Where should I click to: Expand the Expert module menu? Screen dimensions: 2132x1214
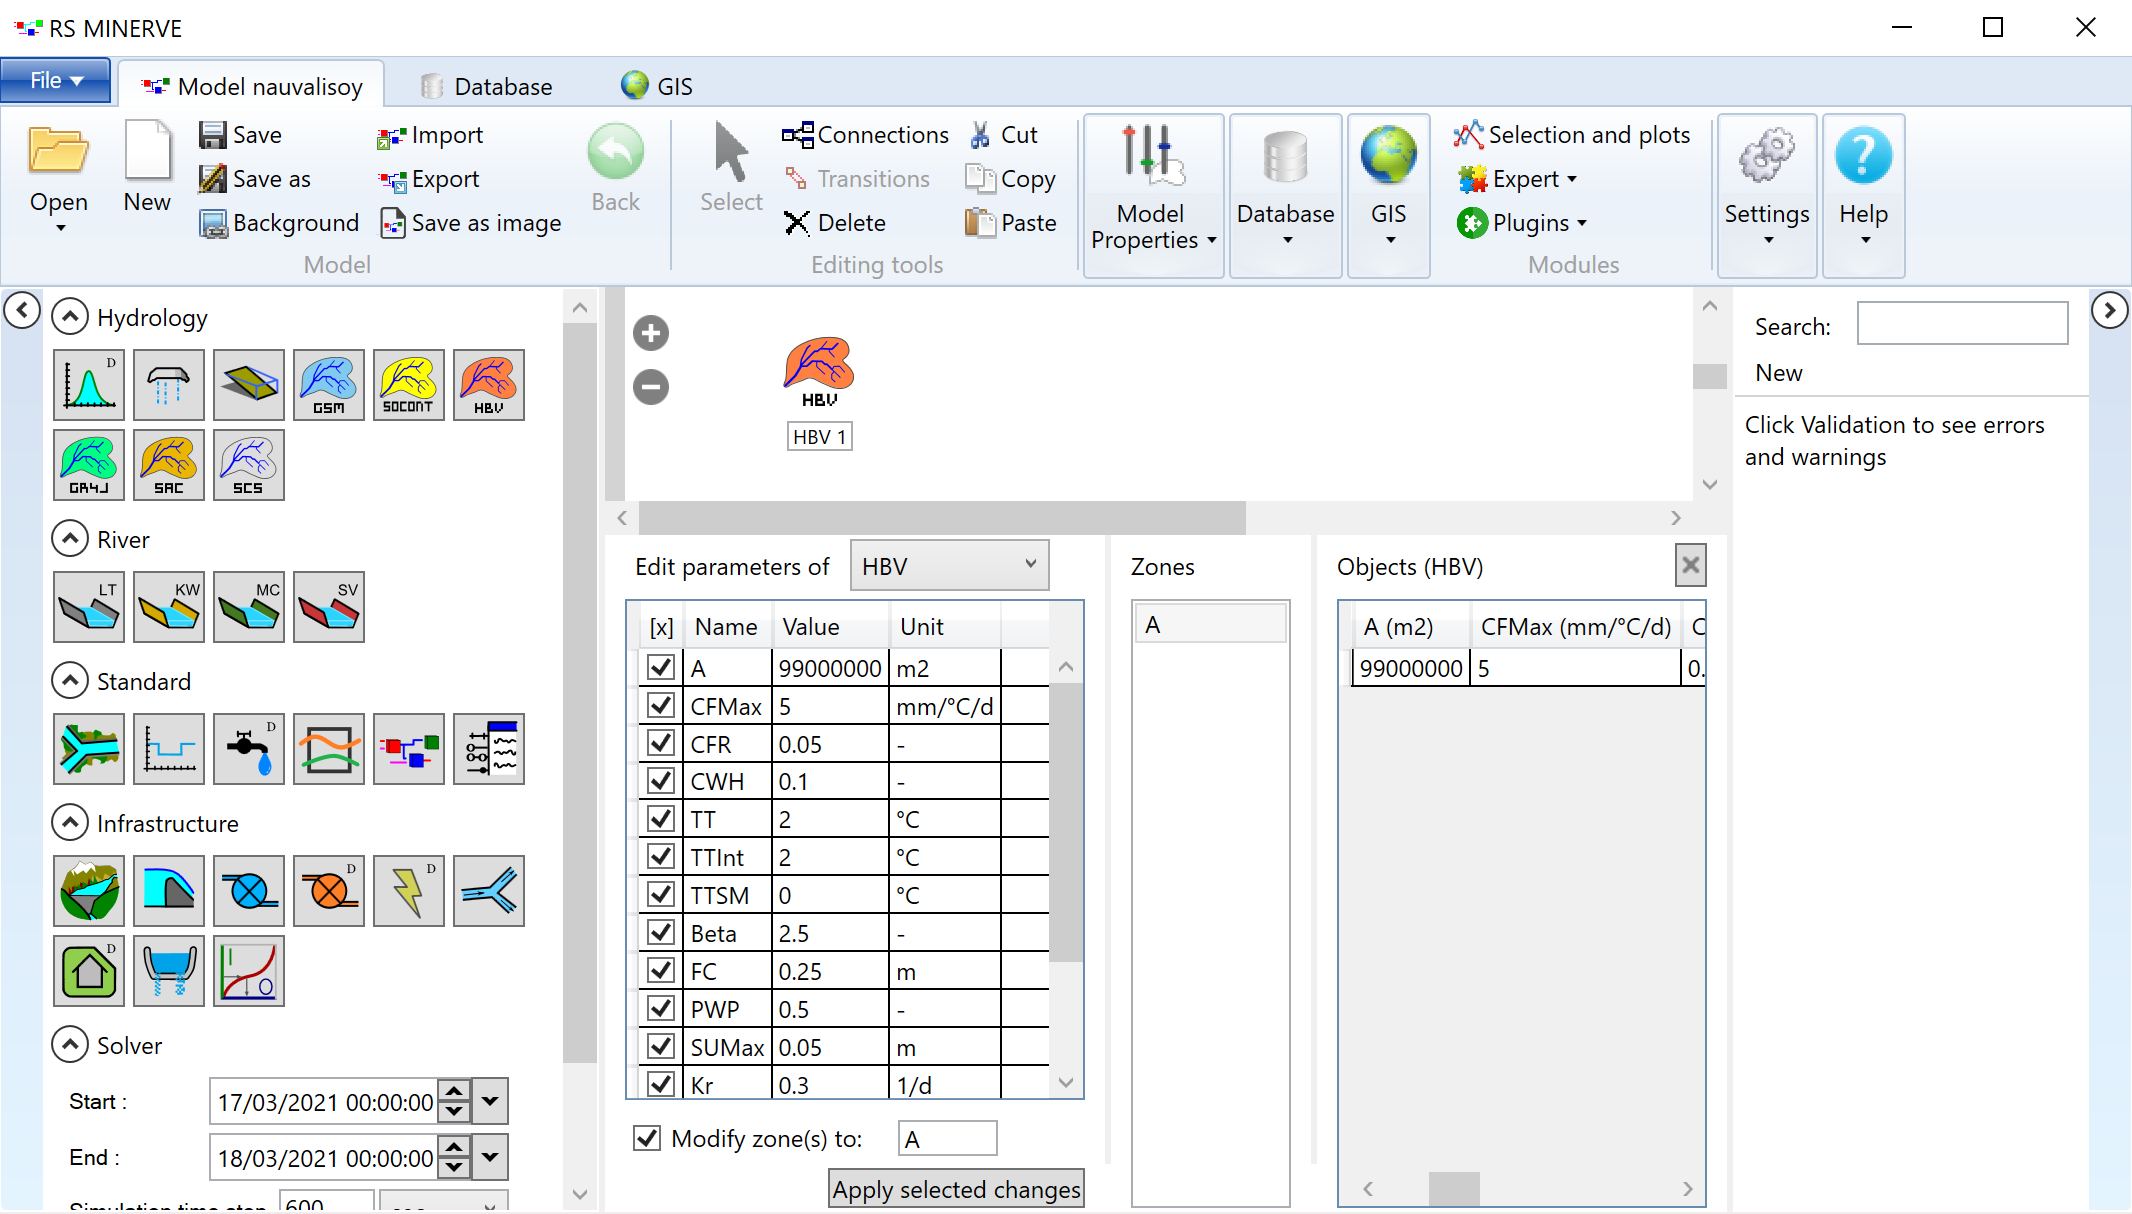coord(1518,179)
